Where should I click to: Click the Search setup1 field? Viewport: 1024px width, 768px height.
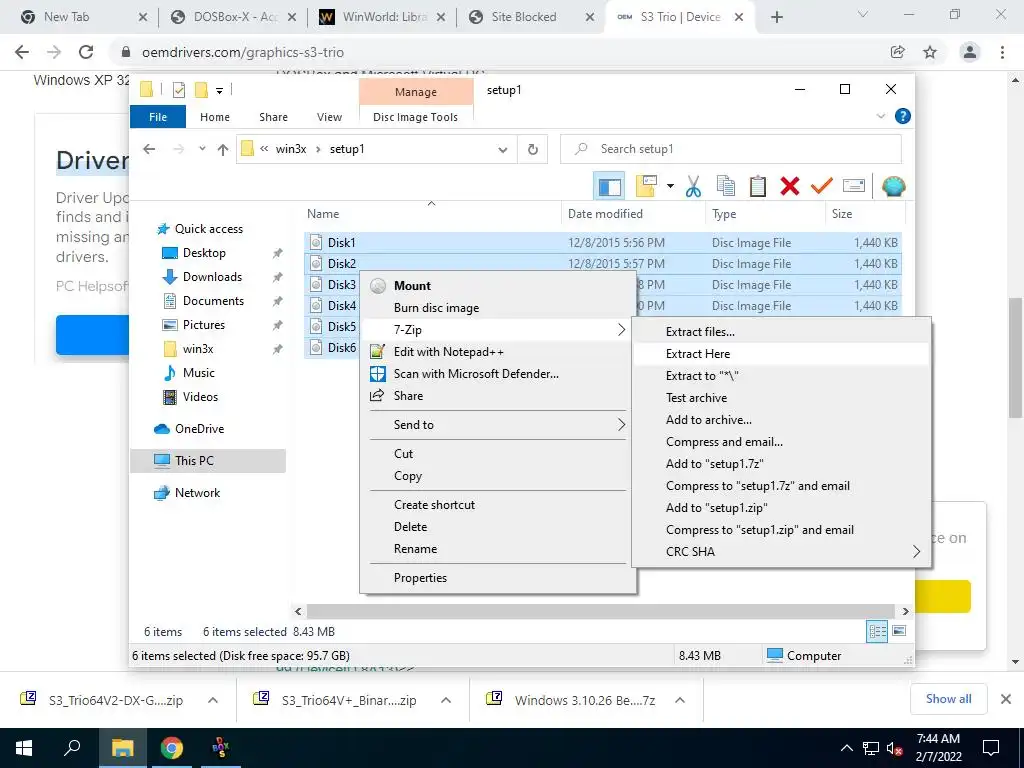(x=731, y=150)
